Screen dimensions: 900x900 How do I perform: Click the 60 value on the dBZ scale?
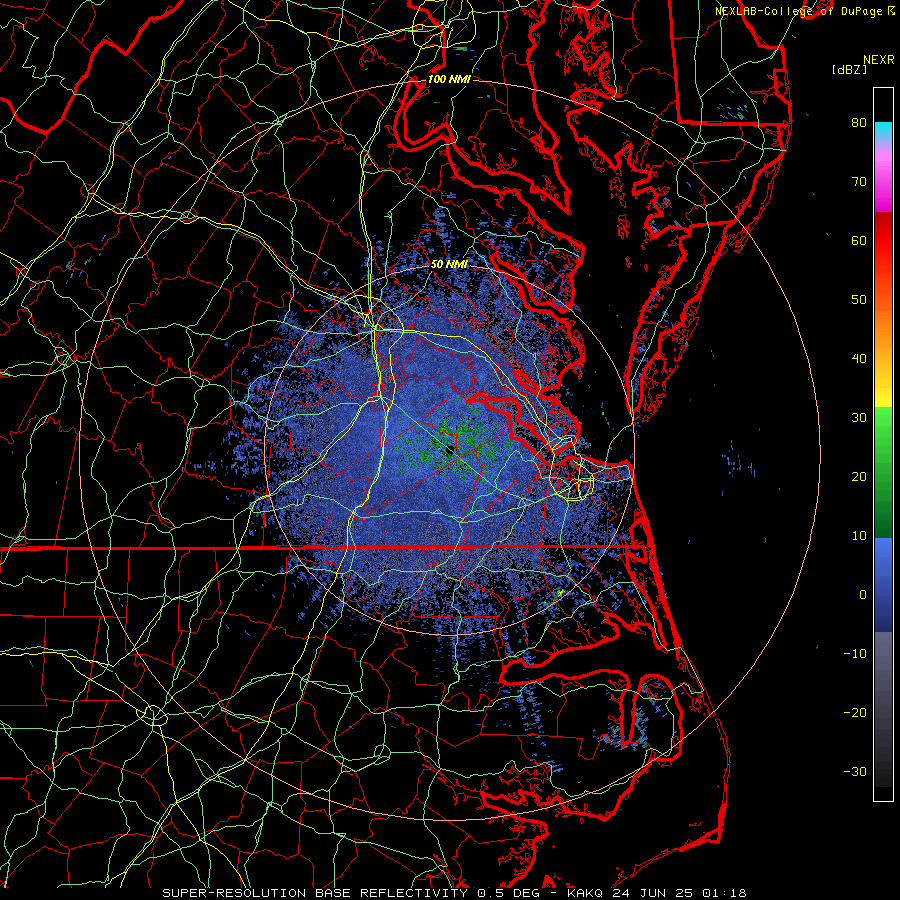[859, 240]
